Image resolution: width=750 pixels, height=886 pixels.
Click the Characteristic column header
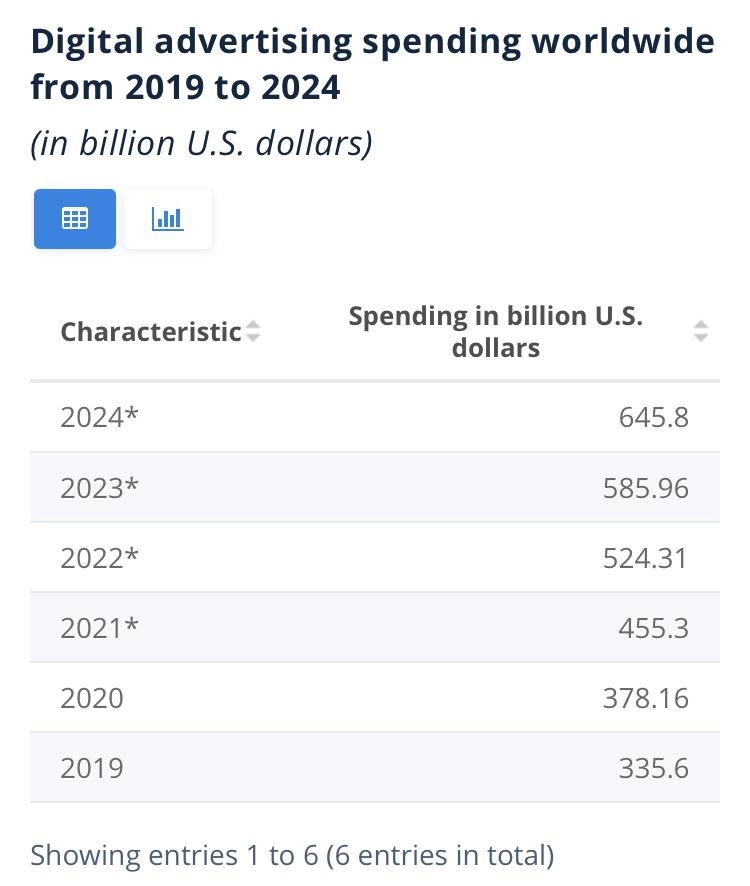click(151, 332)
